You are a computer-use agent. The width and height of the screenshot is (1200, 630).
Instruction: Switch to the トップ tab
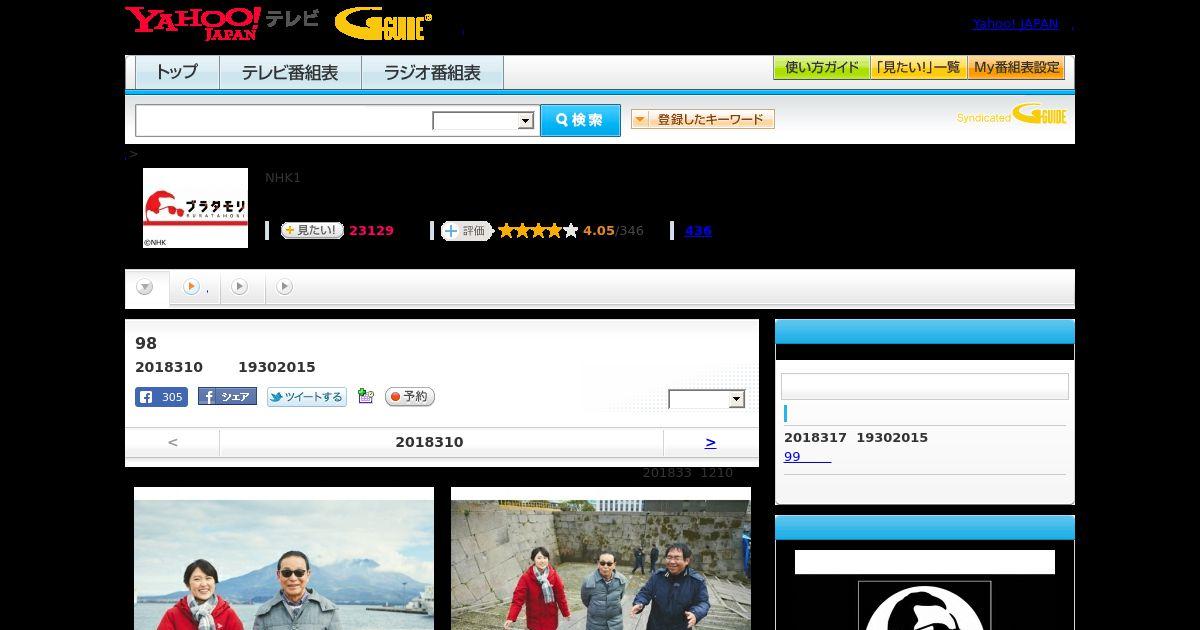[177, 73]
